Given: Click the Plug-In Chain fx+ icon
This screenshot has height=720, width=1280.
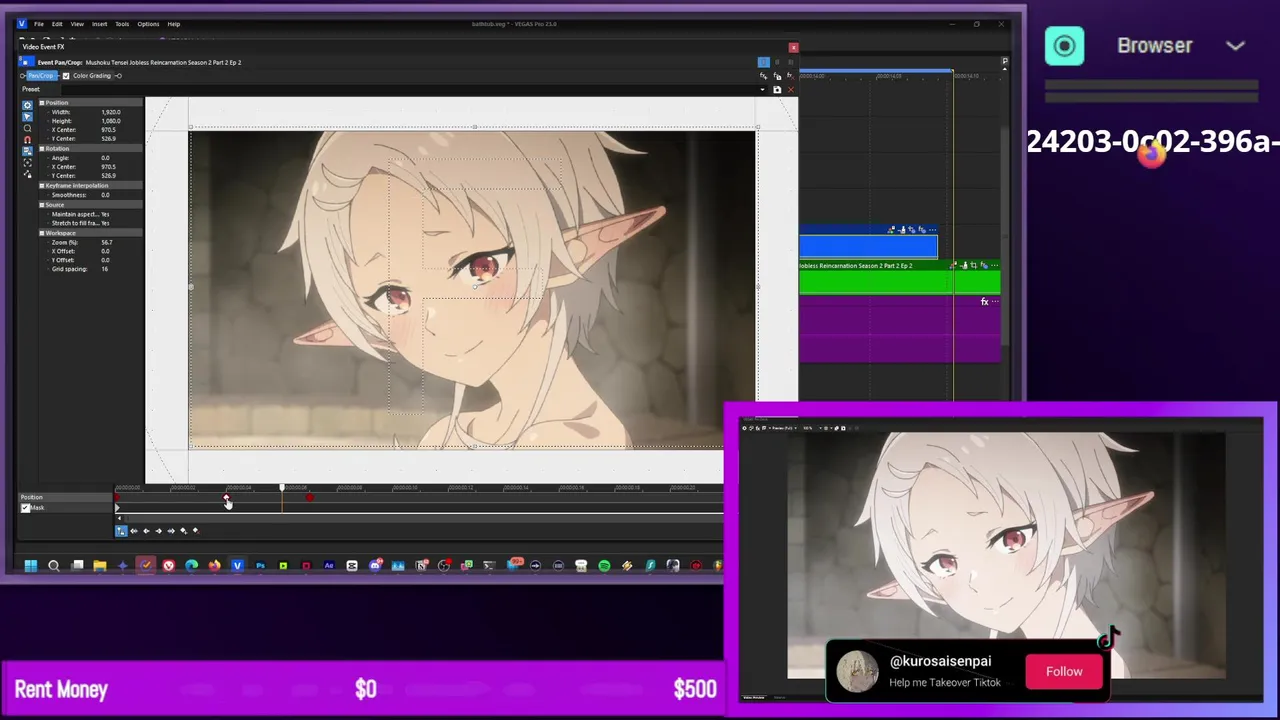Looking at the screenshot, I should pos(764,76).
